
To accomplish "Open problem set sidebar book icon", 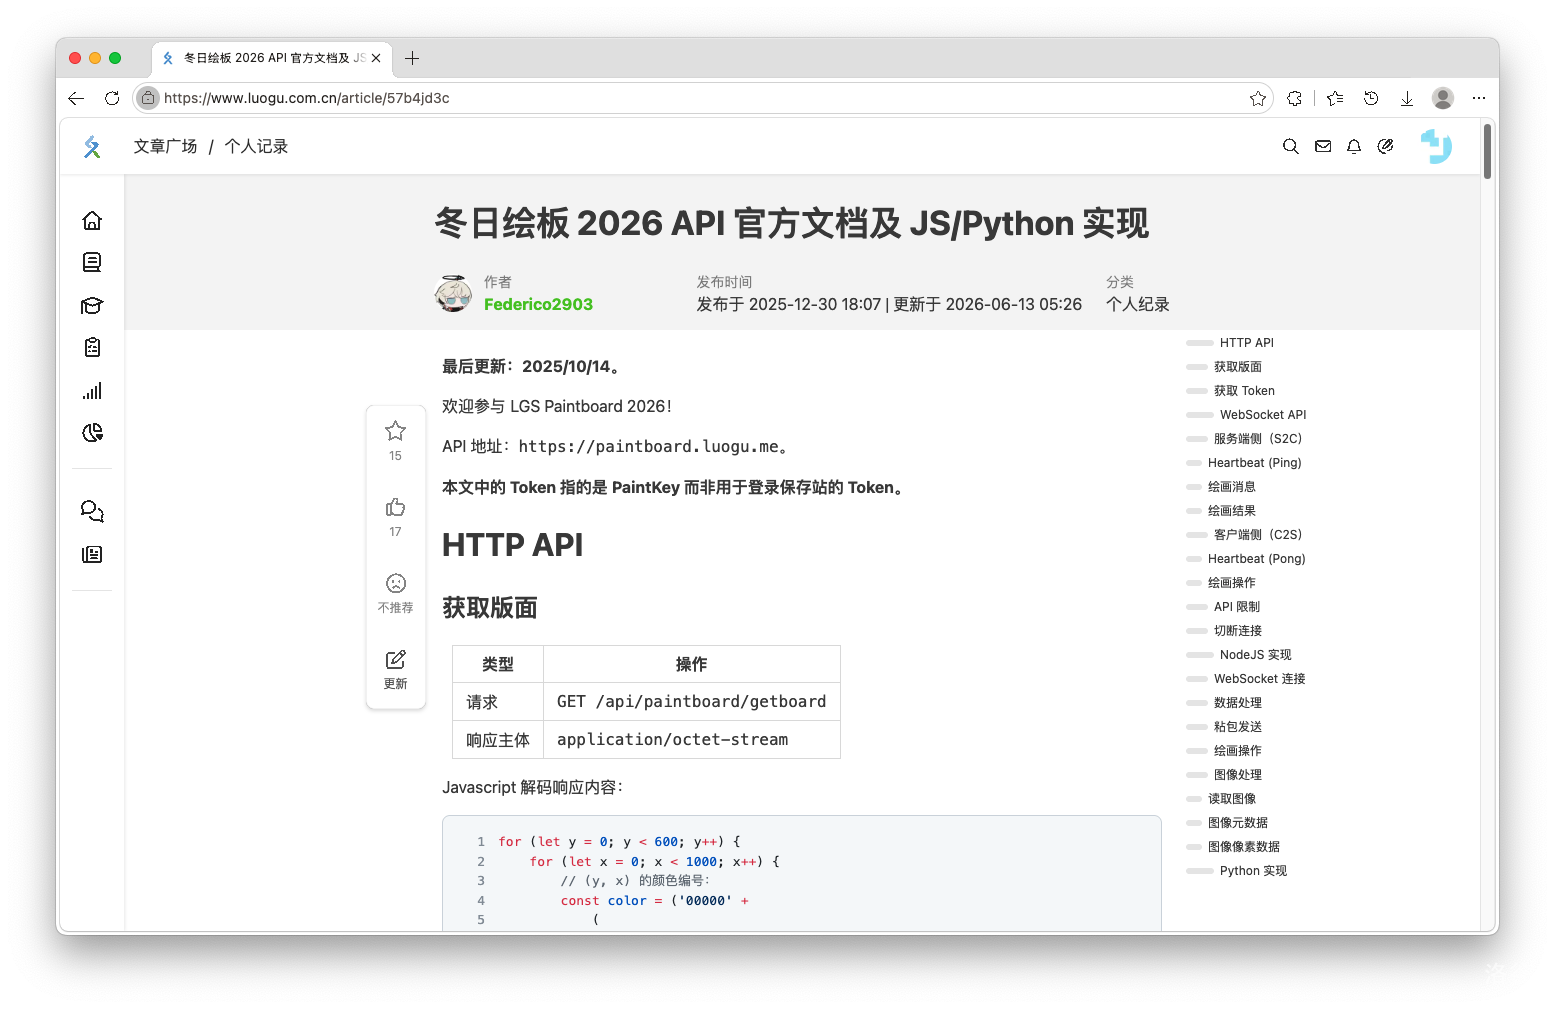I will [92, 262].
